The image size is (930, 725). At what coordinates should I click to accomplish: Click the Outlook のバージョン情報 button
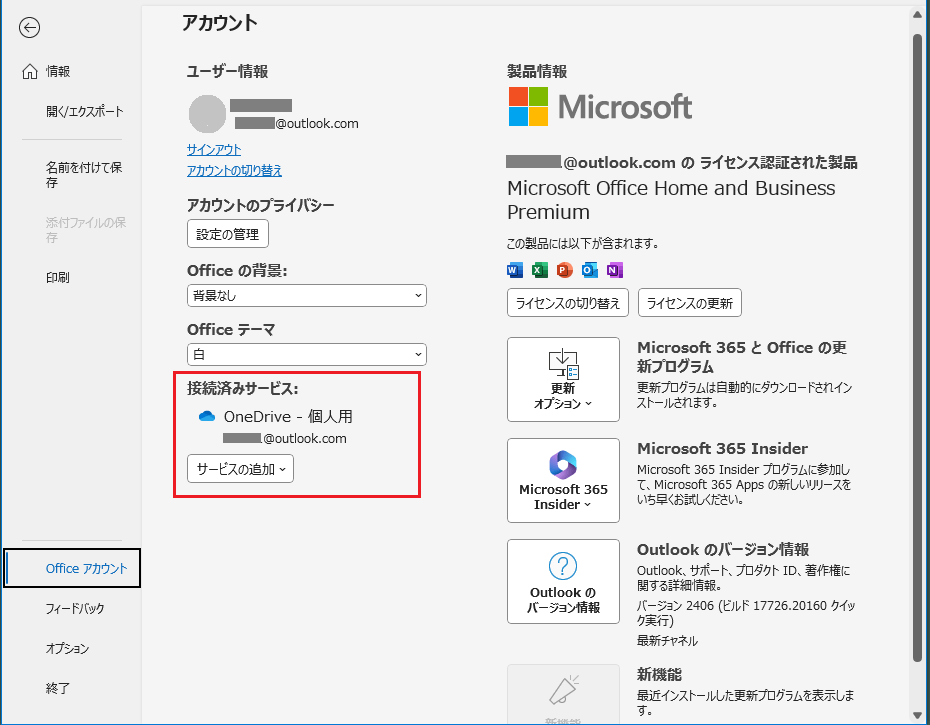click(563, 581)
